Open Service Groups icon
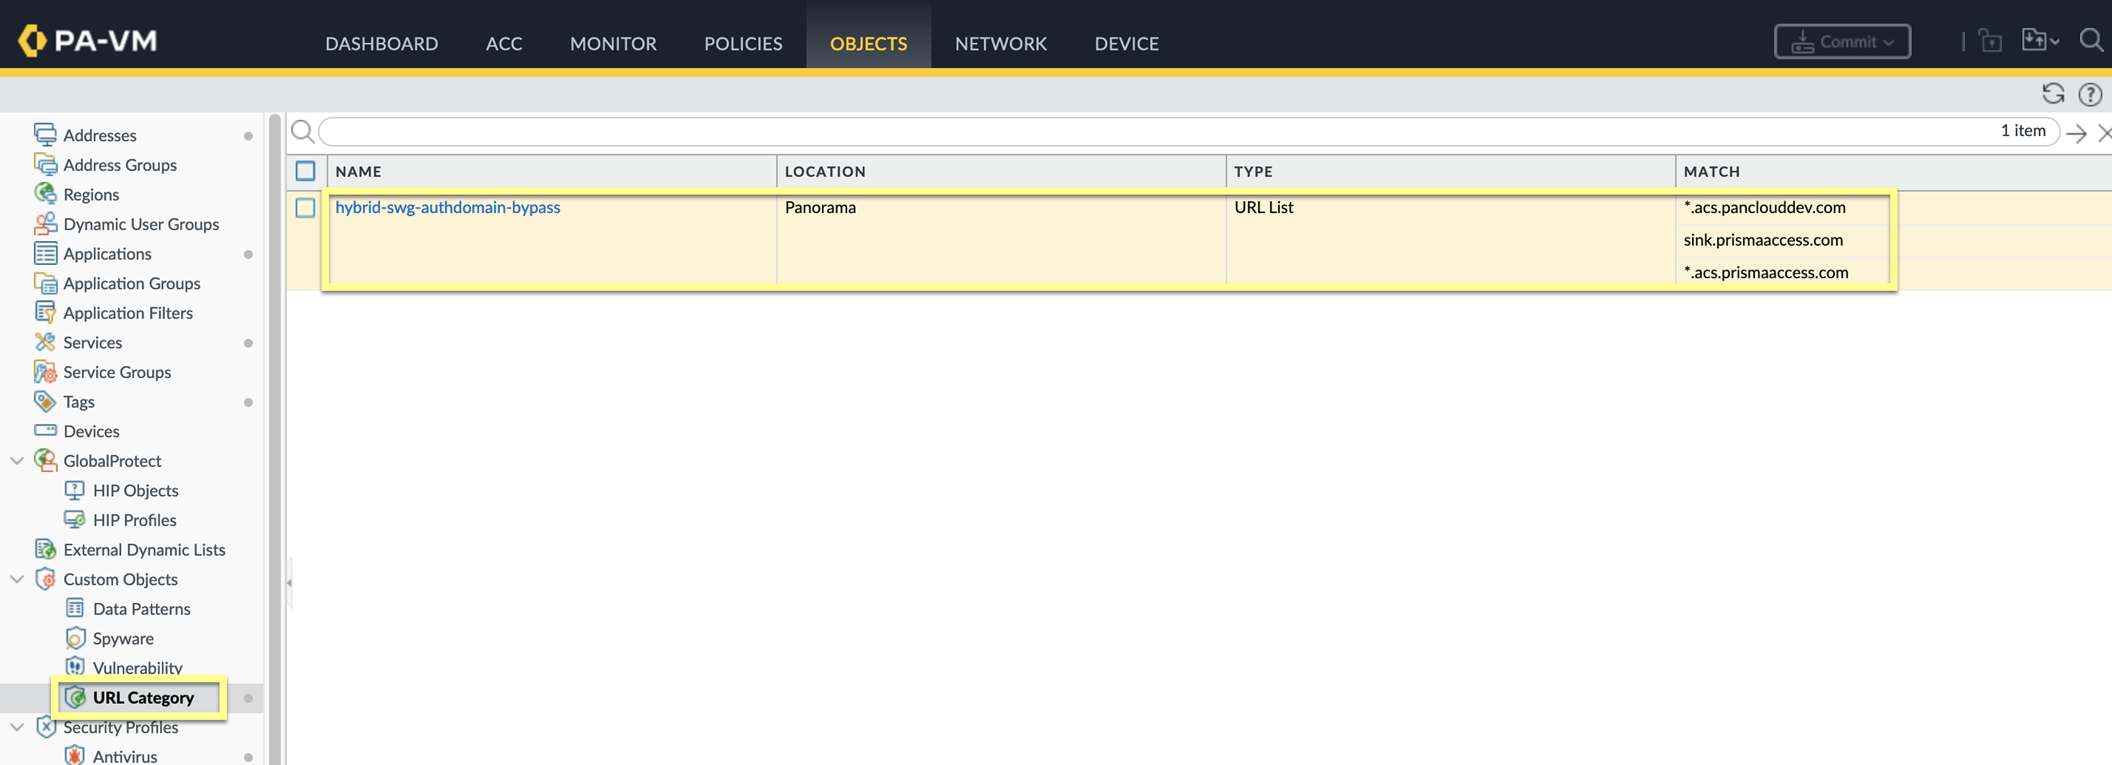This screenshot has height=765, width=2112. click(45, 372)
